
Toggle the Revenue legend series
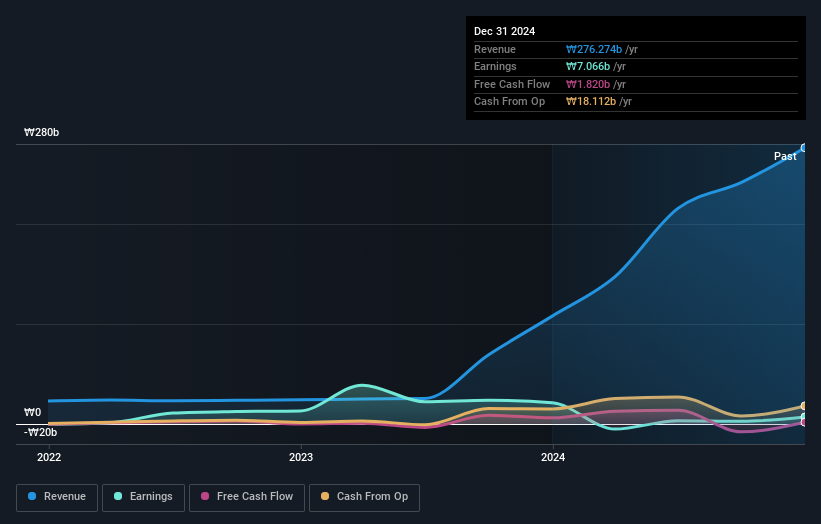57,497
